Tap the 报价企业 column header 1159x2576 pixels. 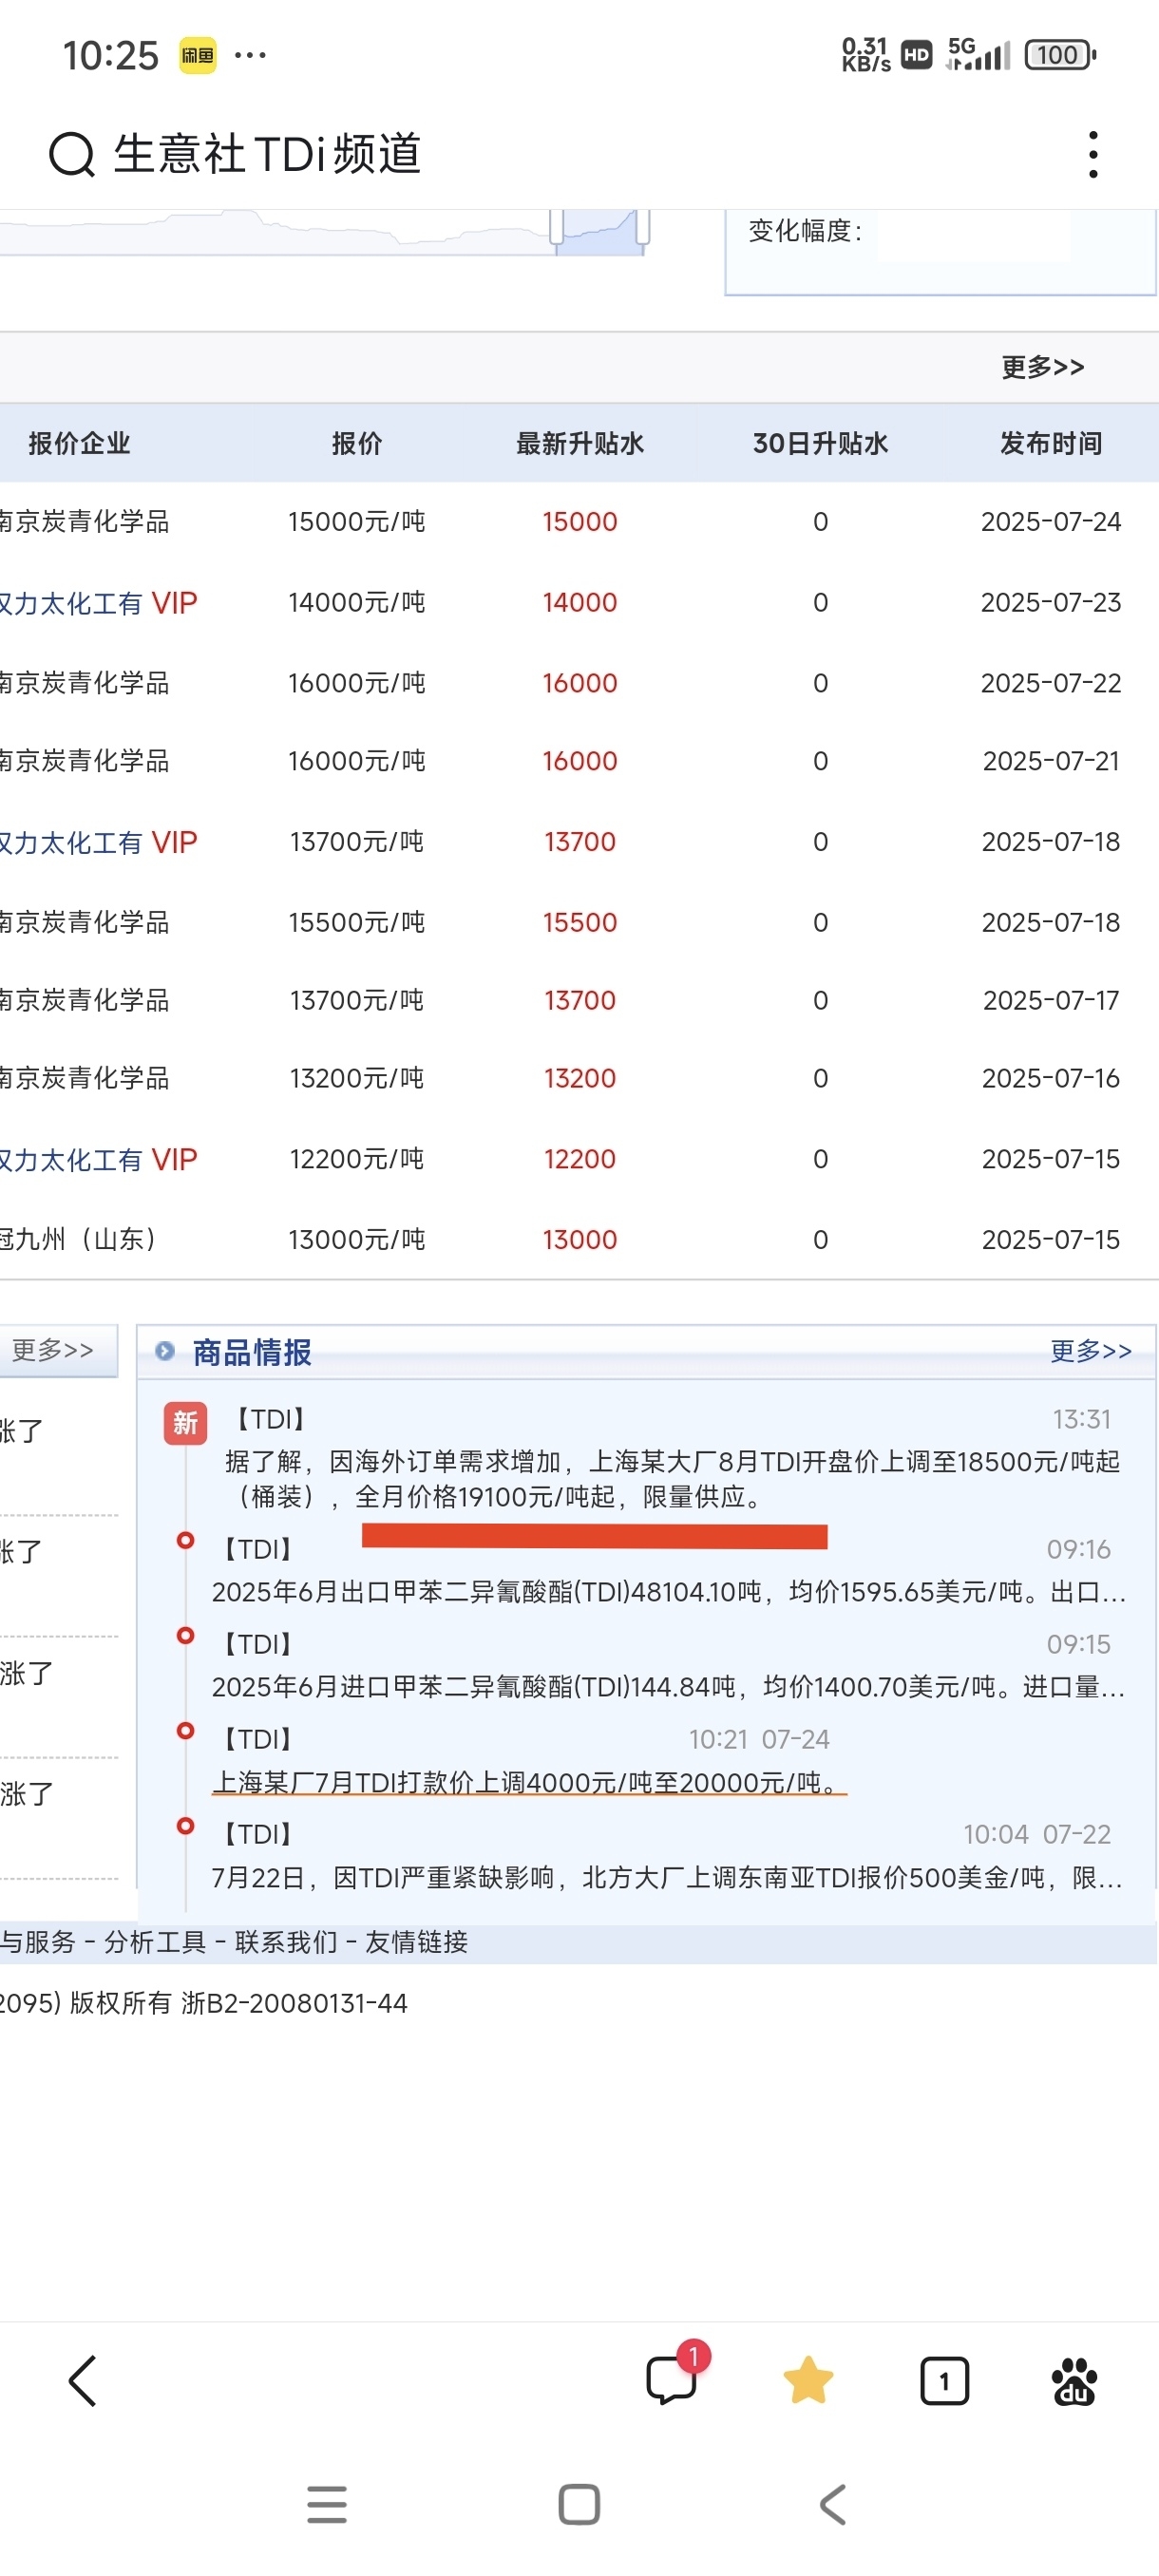pos(79,443)
